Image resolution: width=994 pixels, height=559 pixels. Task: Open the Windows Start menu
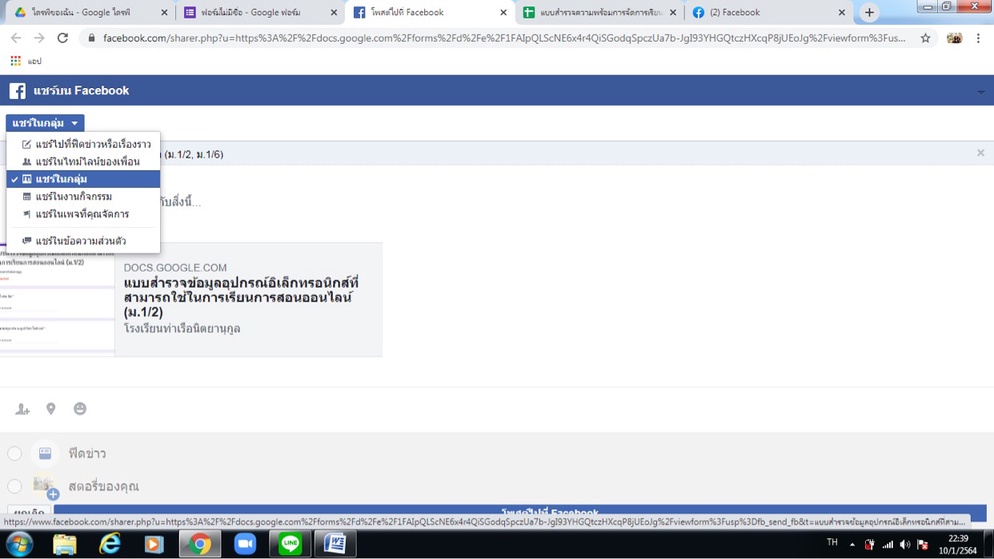[x=19, y=544]
